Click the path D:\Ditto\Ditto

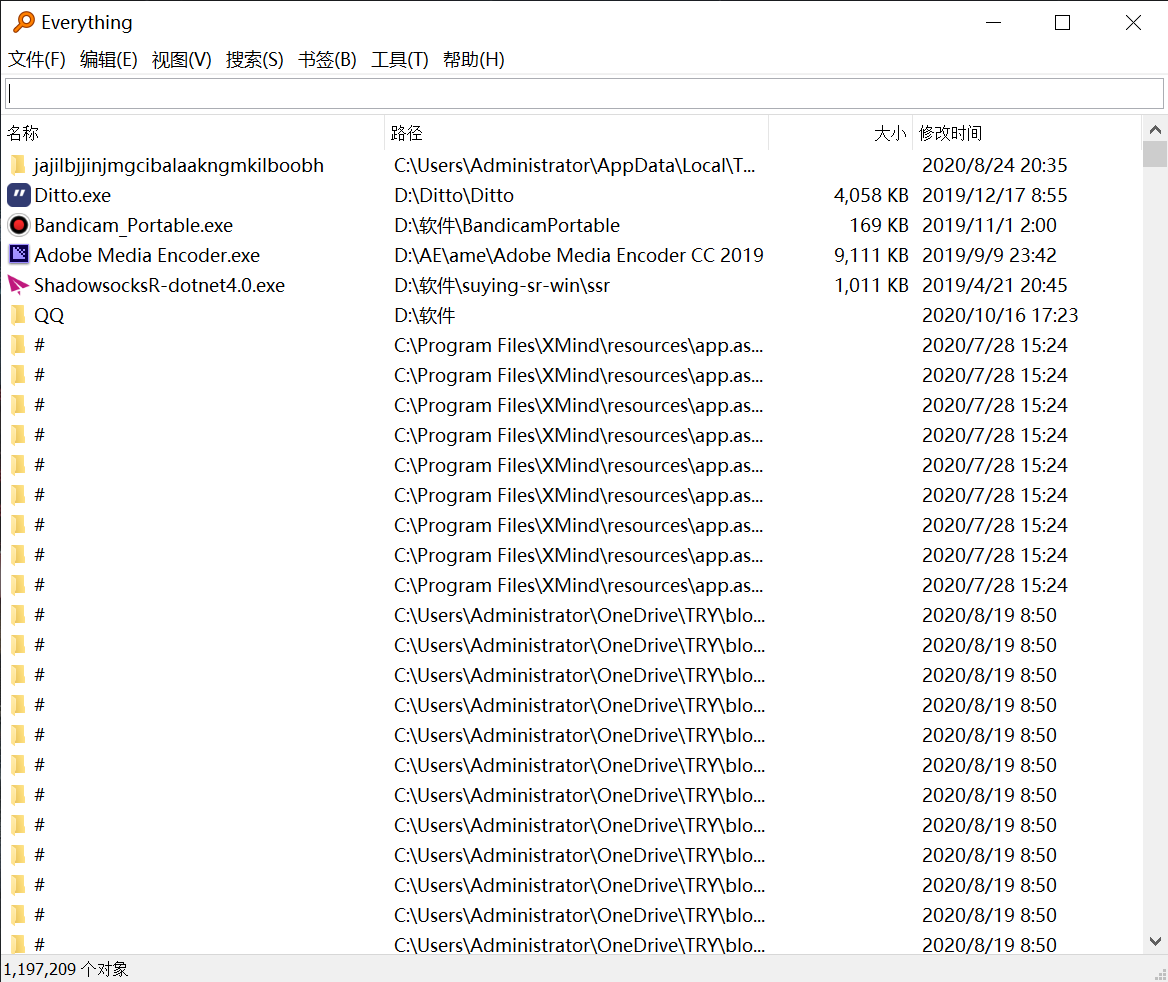coord(454,195)
